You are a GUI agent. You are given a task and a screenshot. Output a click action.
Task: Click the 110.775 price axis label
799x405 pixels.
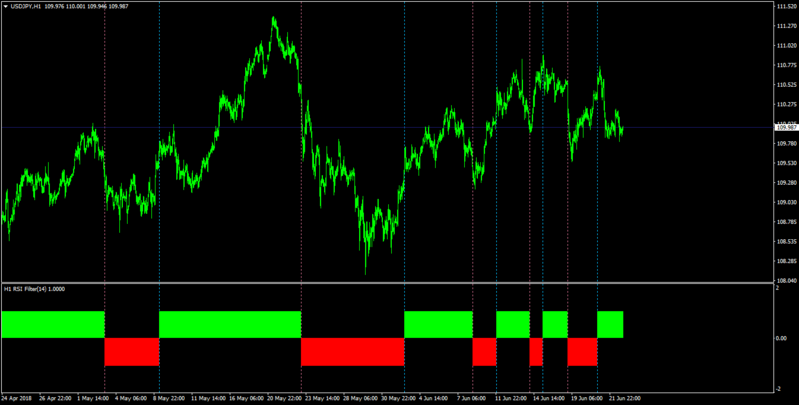click(786, 65)
